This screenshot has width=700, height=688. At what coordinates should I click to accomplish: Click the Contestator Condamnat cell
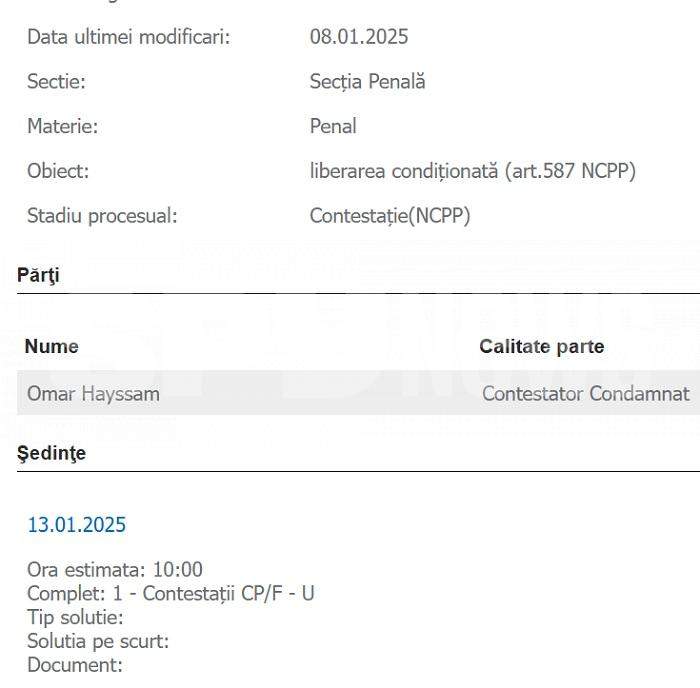586,394
